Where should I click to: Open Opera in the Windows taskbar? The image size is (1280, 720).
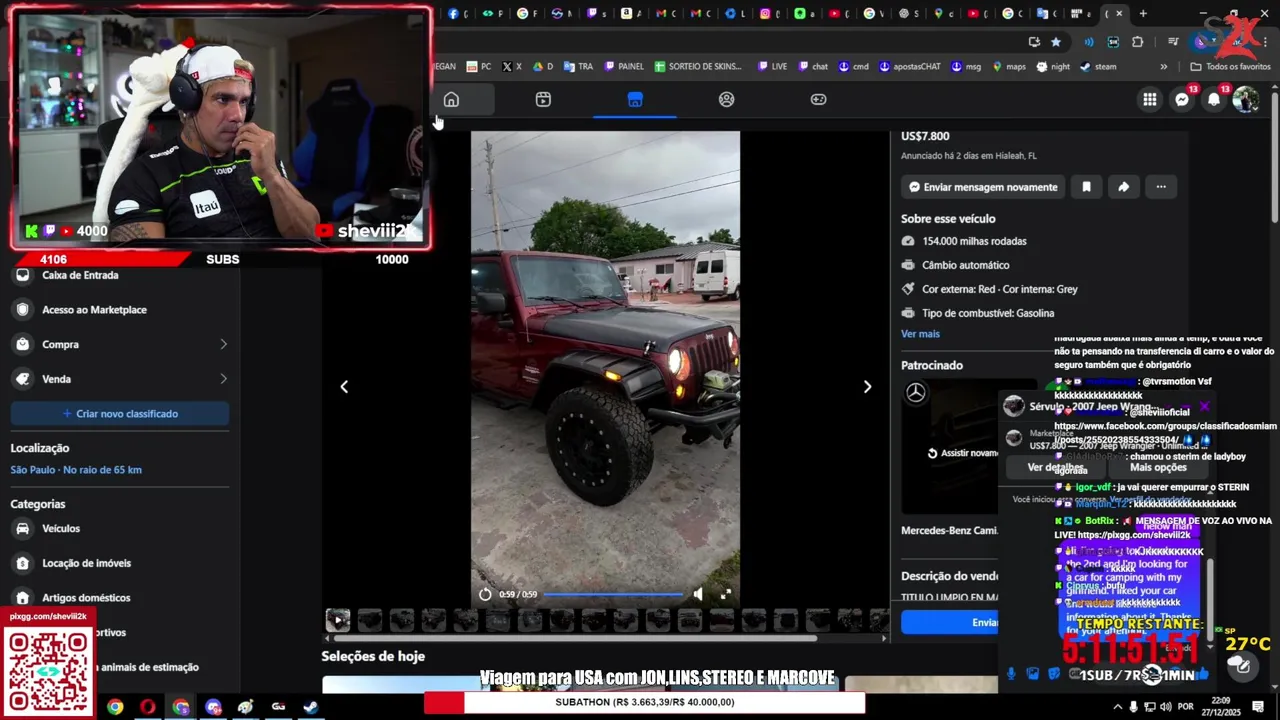click(148, 707)
